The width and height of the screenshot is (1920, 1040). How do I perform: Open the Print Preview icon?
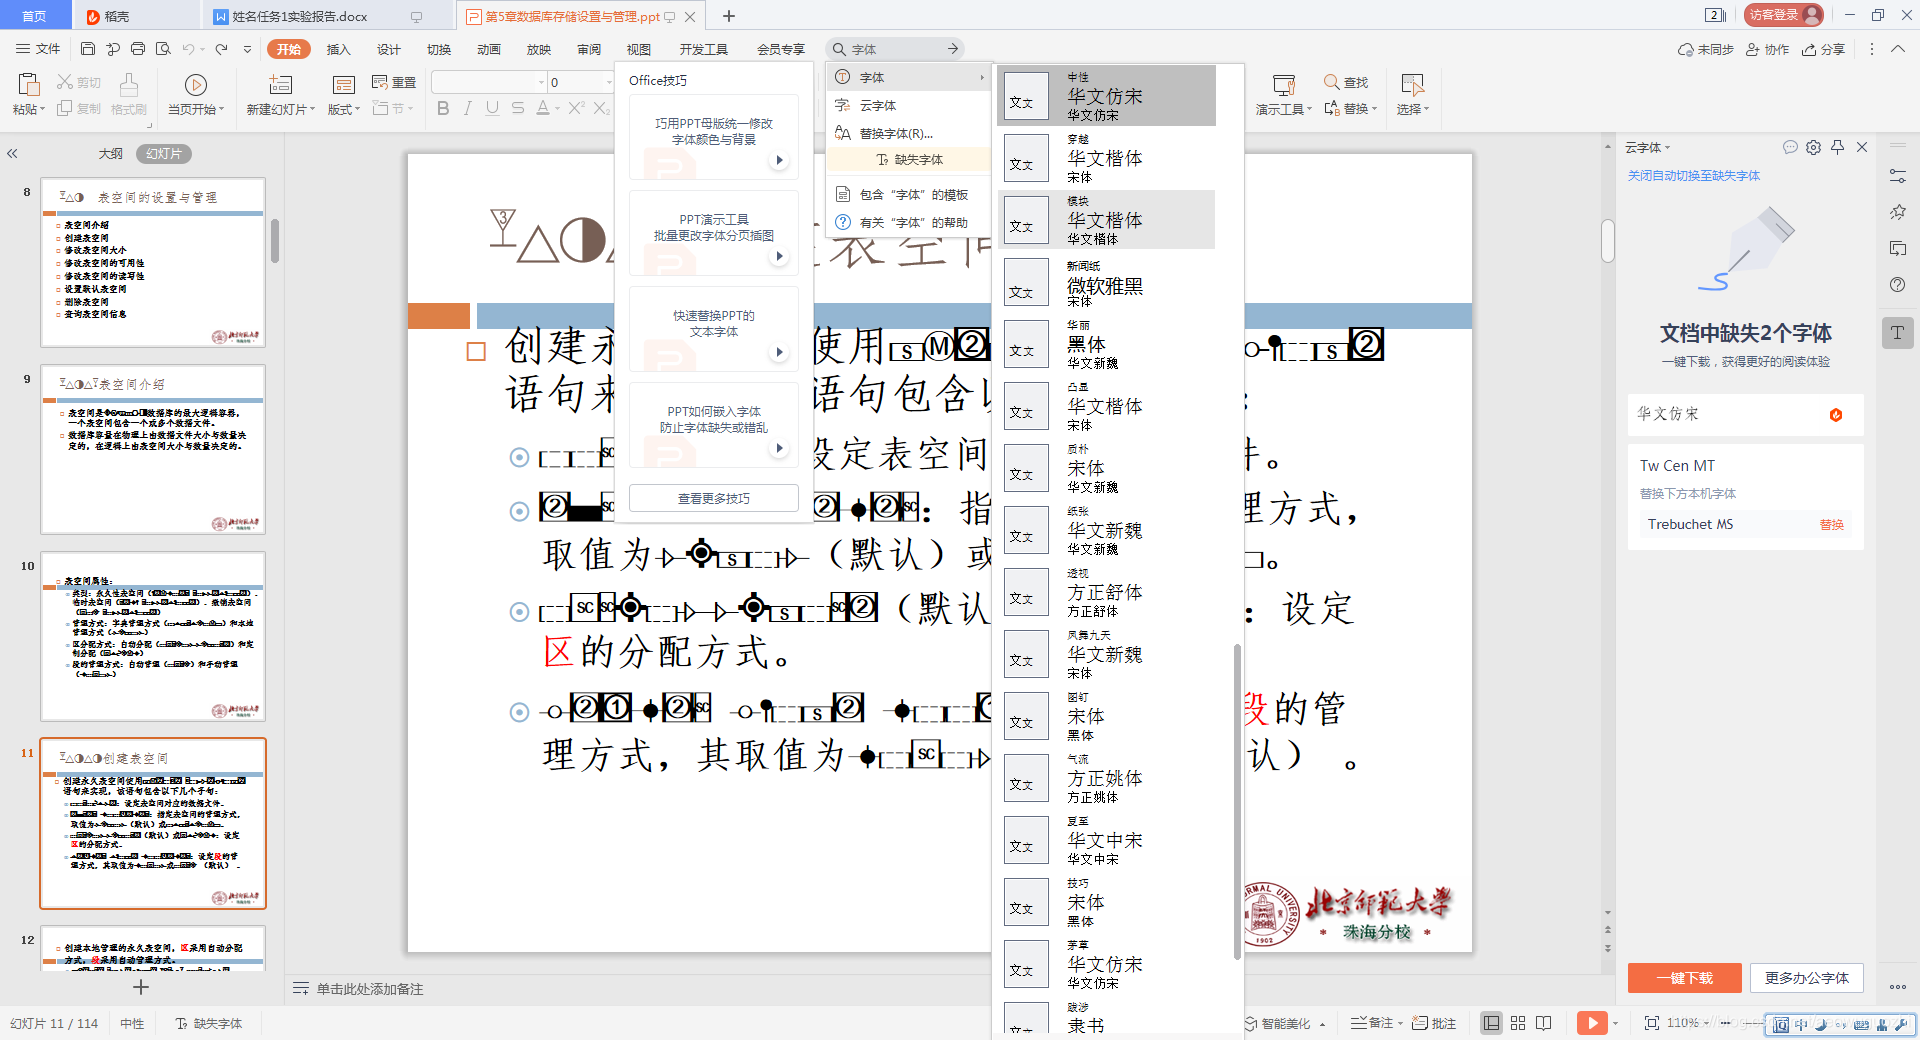(163, 49)
